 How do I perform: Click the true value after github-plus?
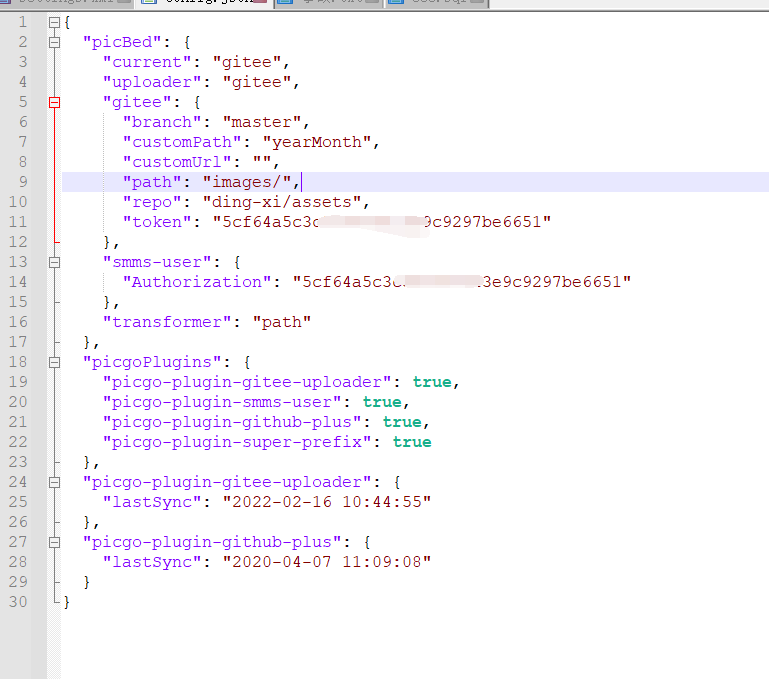click(x=402, y=422)
